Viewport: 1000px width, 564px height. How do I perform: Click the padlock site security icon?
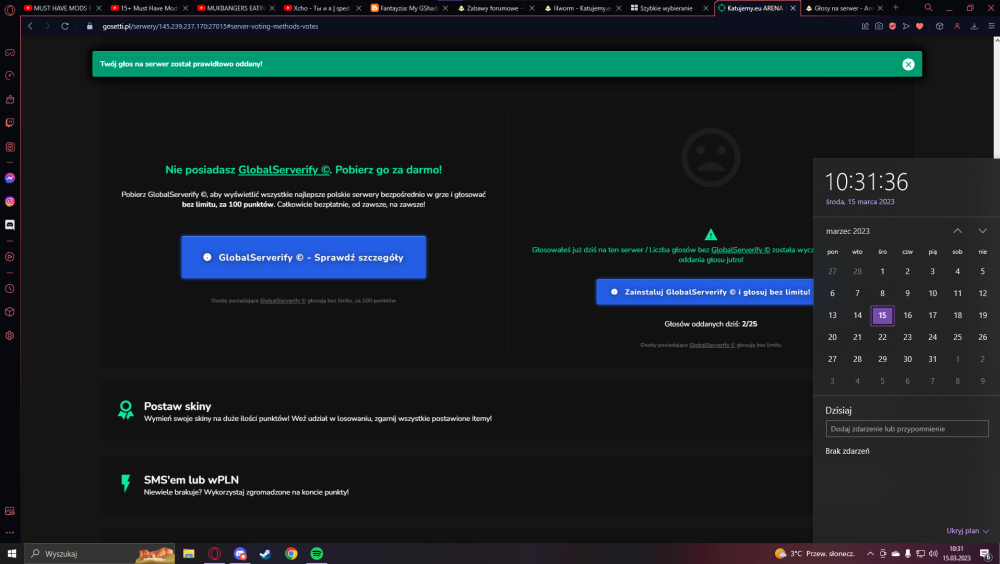coord(89,26)
